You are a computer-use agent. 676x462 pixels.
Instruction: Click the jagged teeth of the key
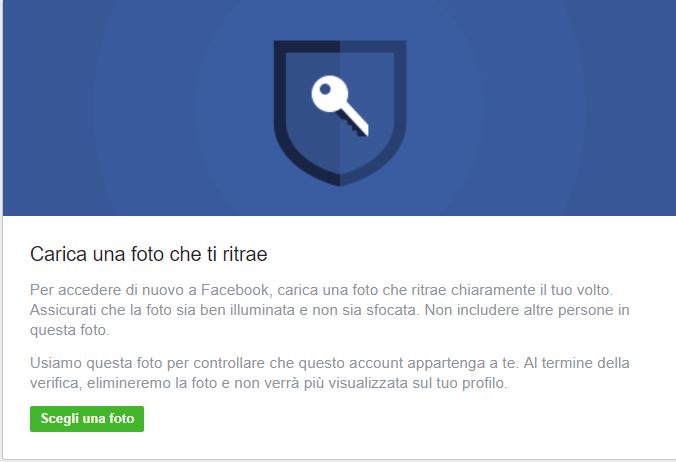click(x=350, y=124)
